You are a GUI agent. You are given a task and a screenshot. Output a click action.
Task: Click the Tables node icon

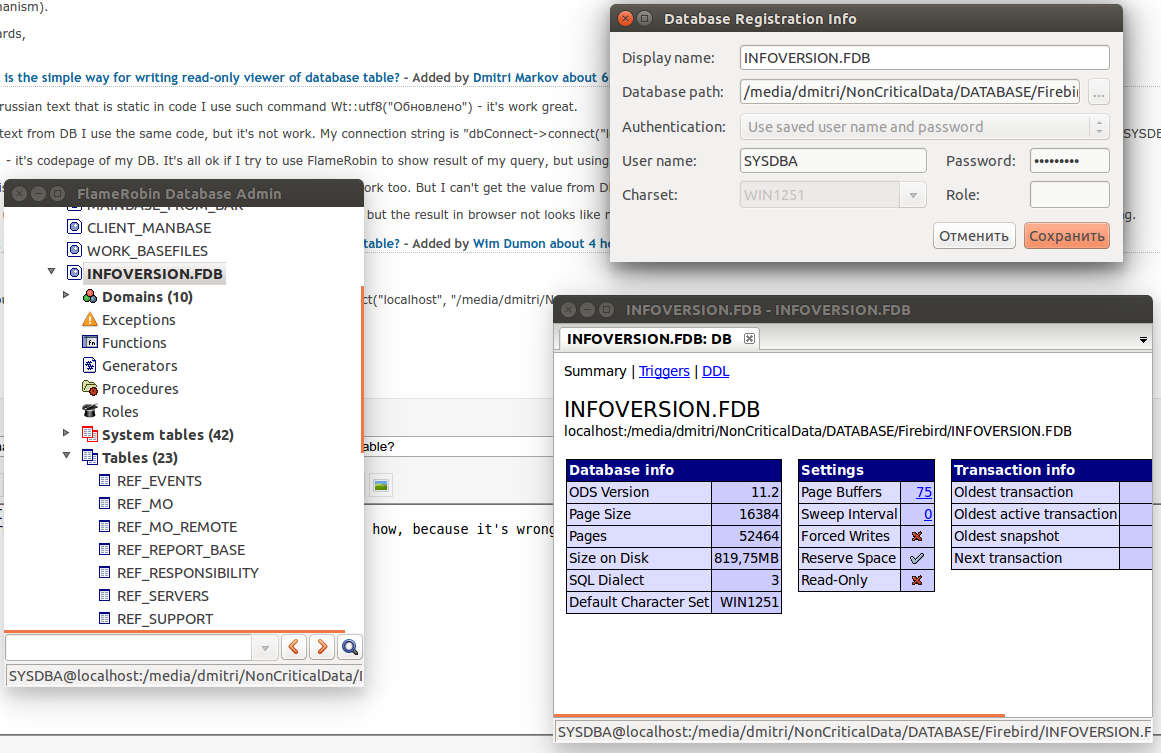[x=90, y=457]
